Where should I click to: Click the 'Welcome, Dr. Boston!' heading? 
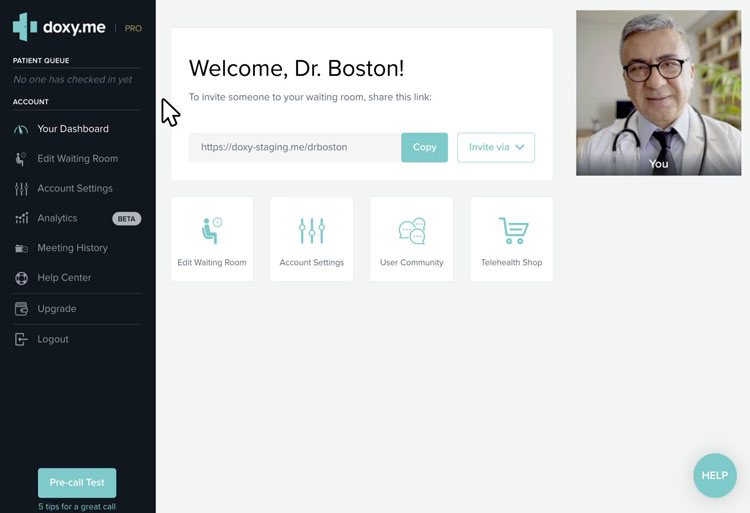click(297, 68)
